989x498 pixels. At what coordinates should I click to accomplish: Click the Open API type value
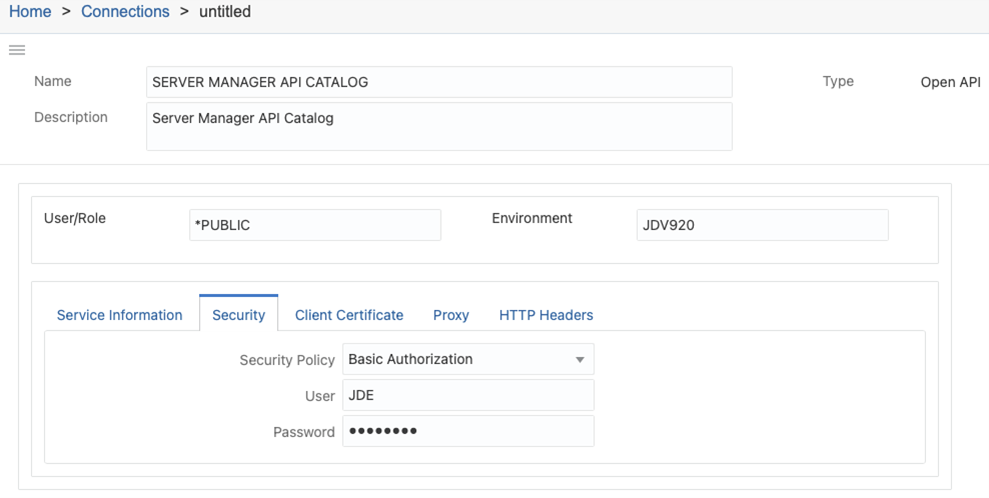pyautogui.click(x=951, y=82)
